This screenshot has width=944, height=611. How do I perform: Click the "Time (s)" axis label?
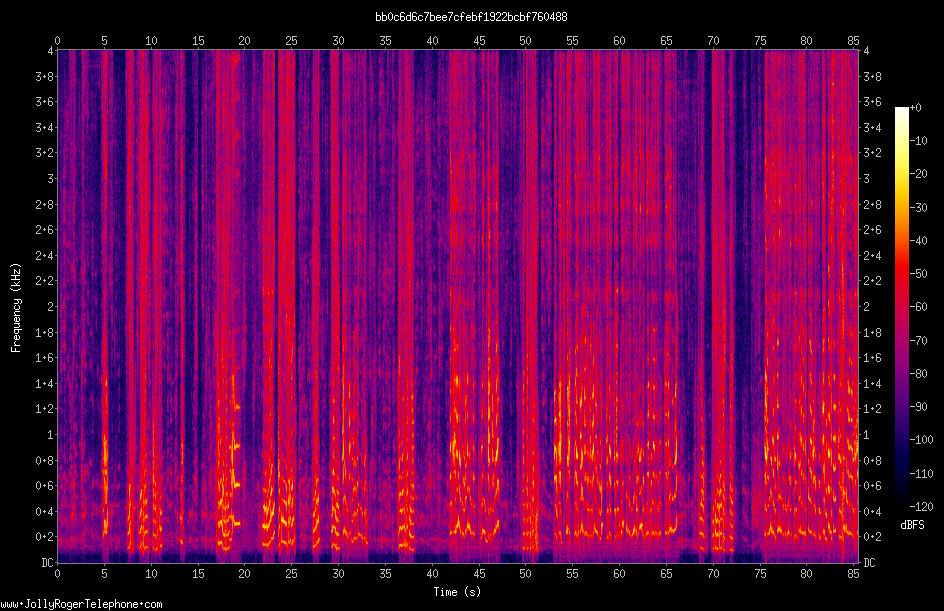click(457, 592)
